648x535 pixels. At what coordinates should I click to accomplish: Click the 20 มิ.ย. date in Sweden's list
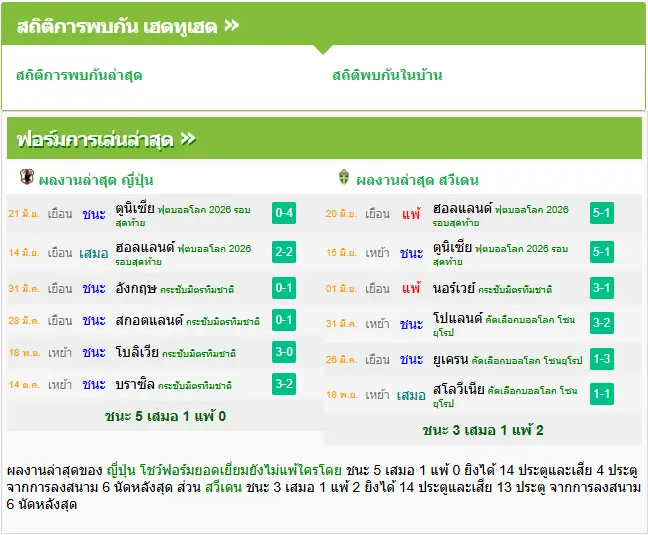click(341, 214)
